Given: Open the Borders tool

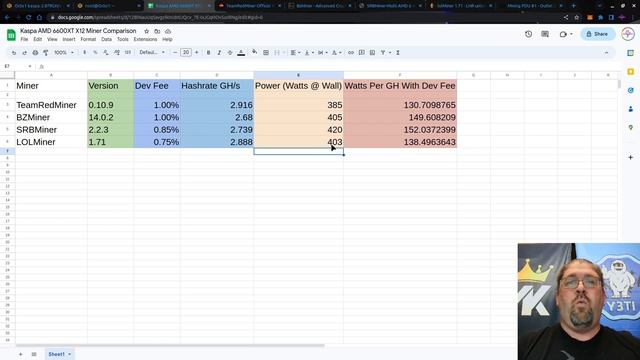Looking at the screenshot, I should [266, 53].
